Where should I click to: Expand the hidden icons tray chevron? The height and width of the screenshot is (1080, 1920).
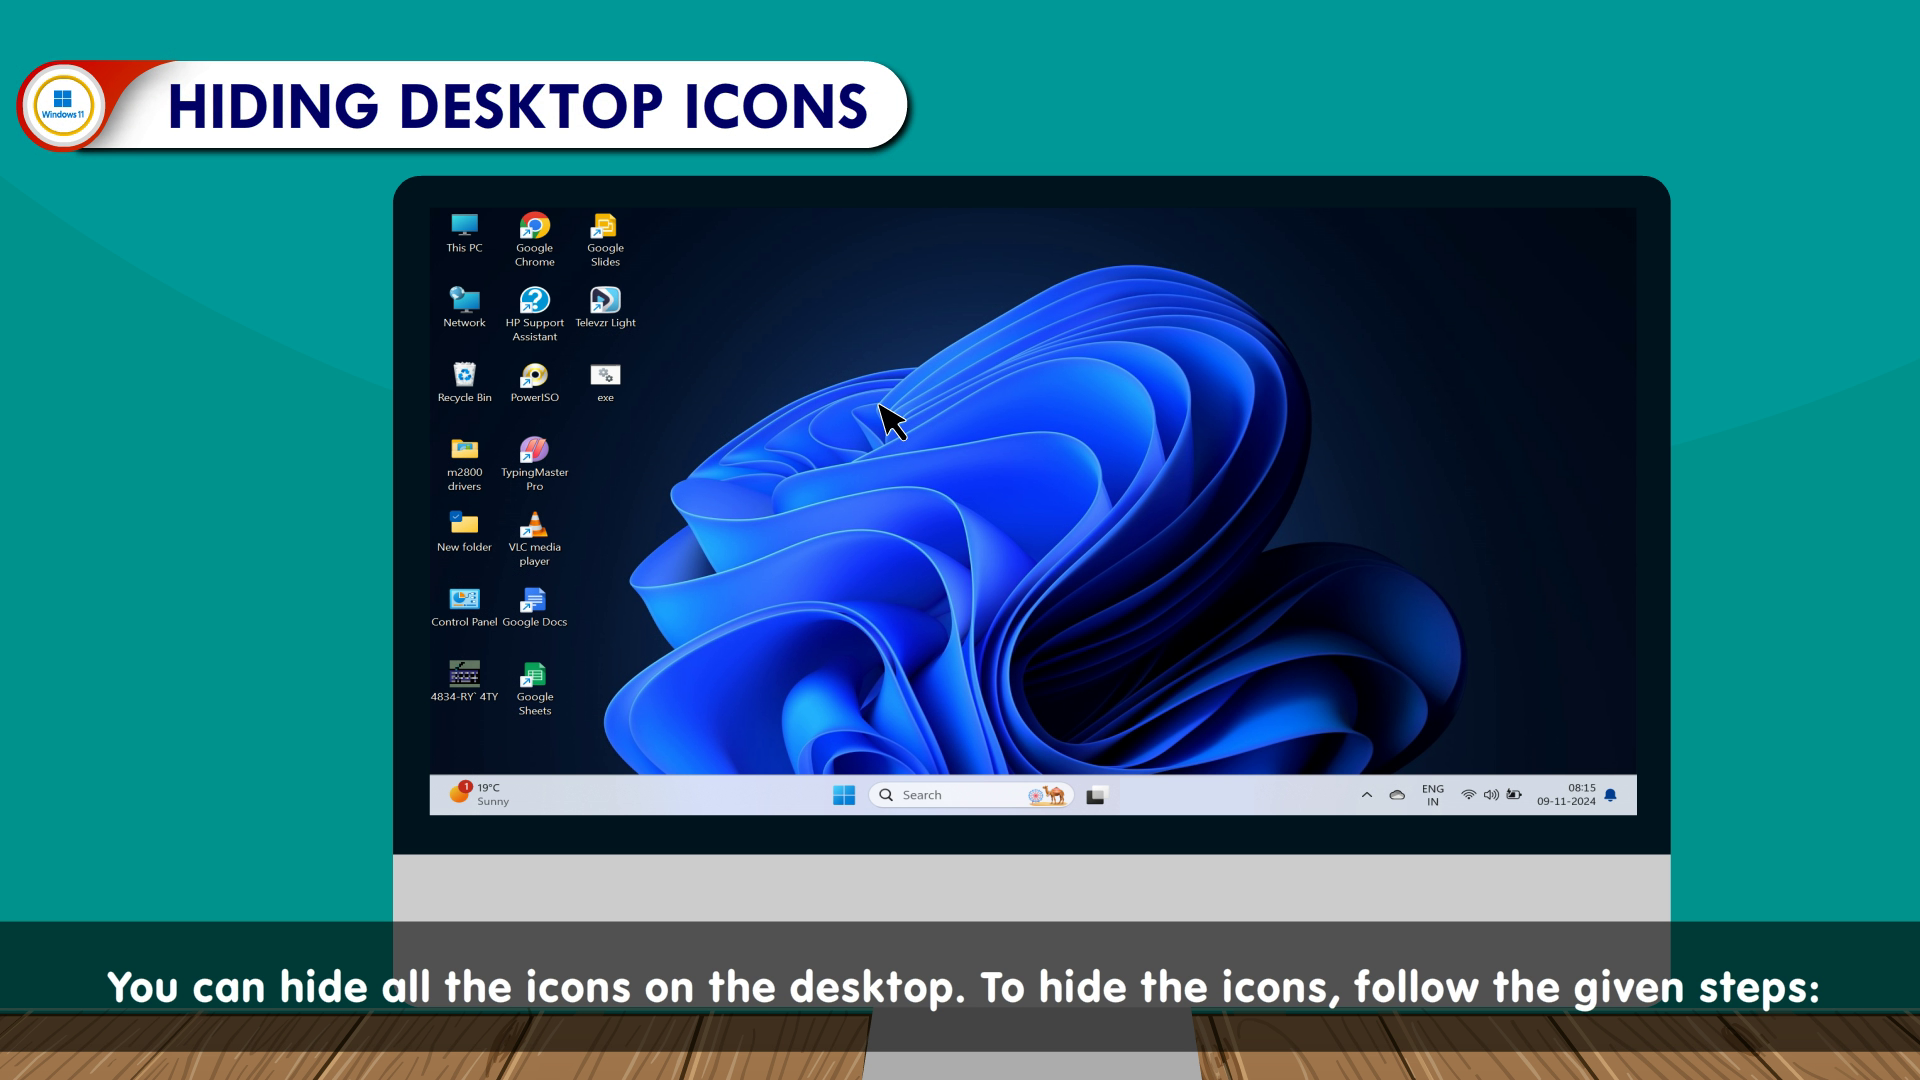(x=1366, y=795)
